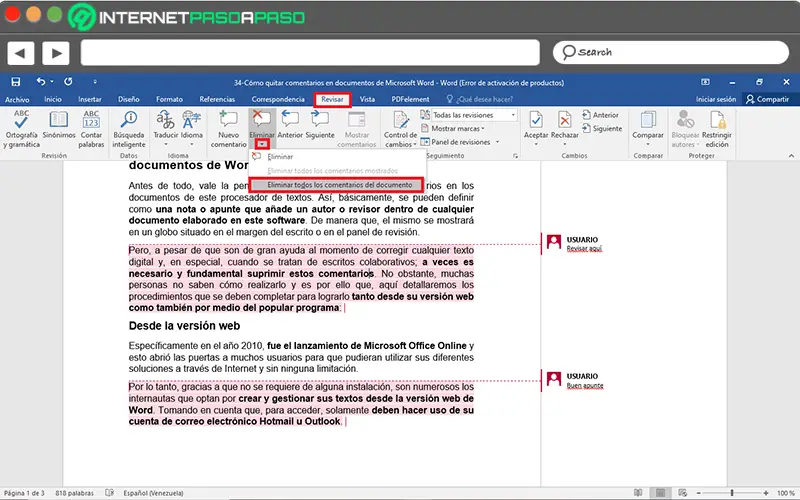Choose Eliminar in the dropdown menu
800x500 pixels.
[337, 157]
